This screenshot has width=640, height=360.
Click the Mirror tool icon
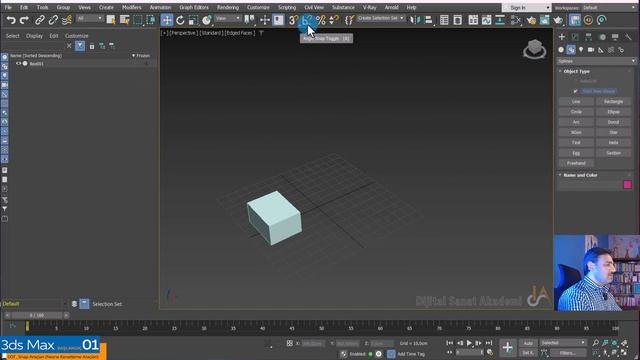415,20
